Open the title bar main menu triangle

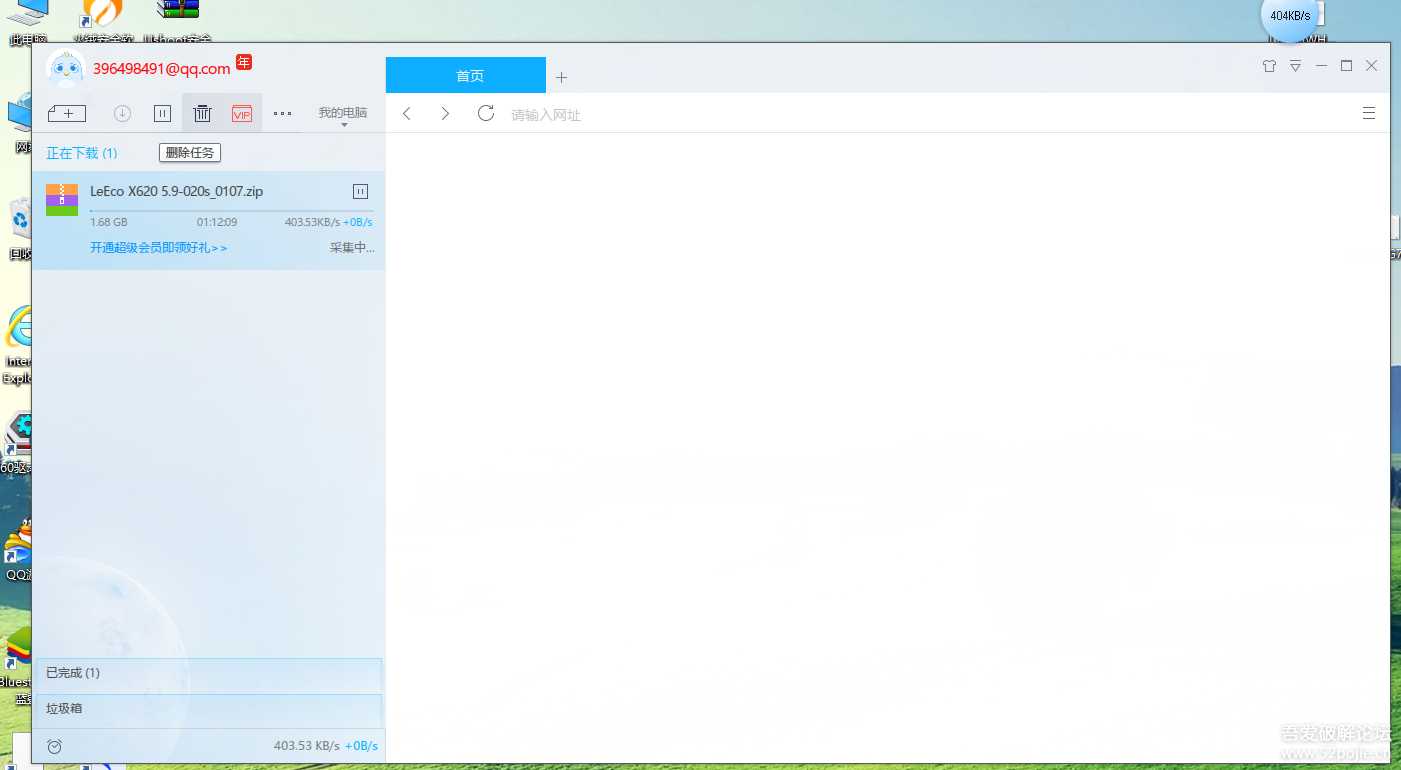tap(1295, 66)
